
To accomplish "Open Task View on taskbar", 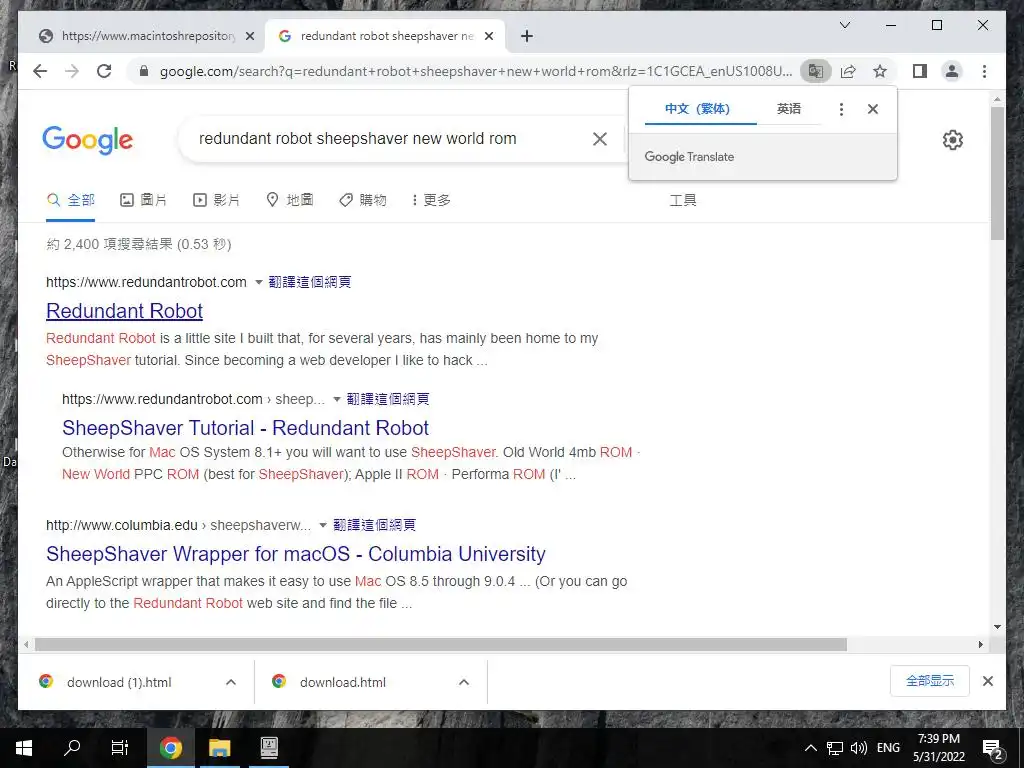I will 120,748.
